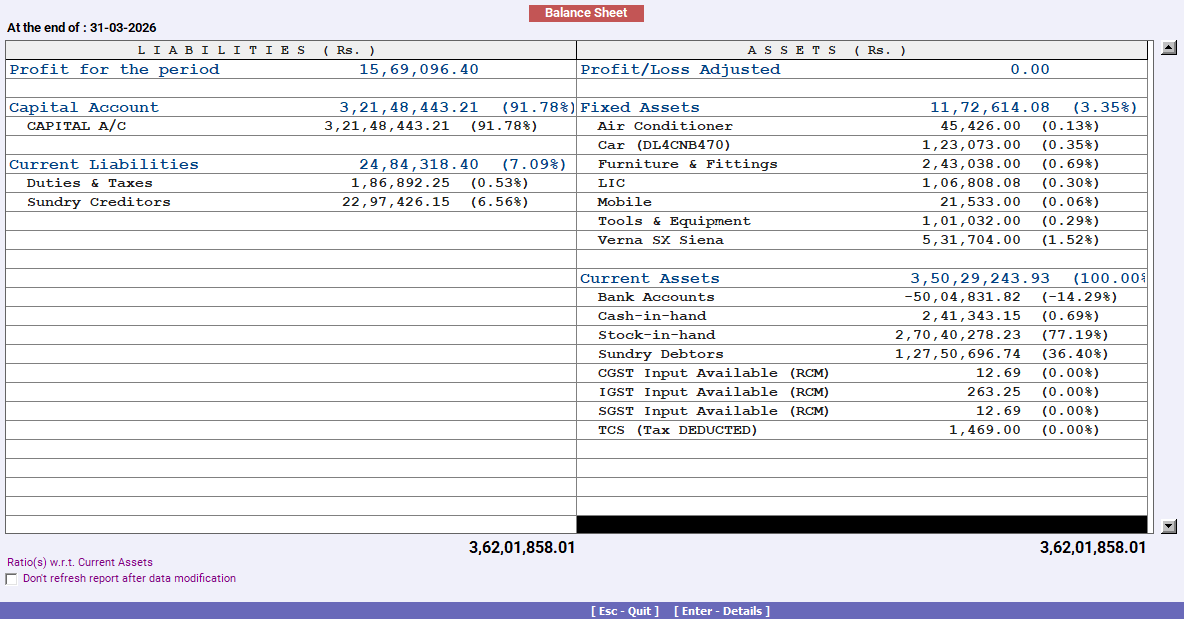Screen dimensions: 1184x619
Task: Open Ratio(s) w.r.t. Current Assets
Action: click(x=77, y=562)
